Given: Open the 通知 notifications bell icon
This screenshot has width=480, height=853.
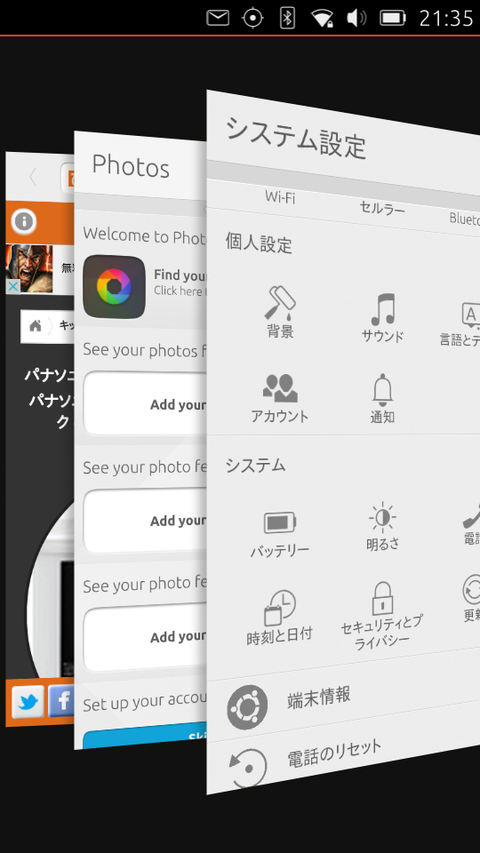Looking at the screenshot, I should [382, 399].
